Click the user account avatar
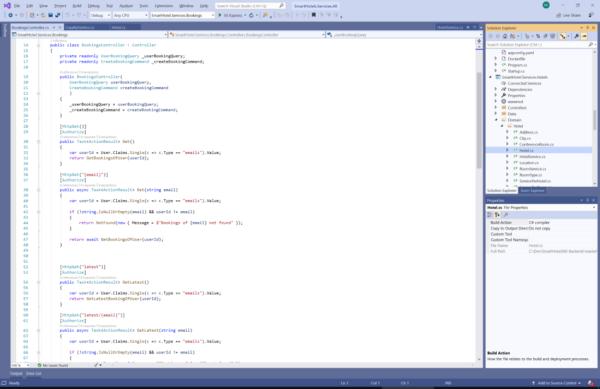600x389 pixels. [x=546, y=5]
